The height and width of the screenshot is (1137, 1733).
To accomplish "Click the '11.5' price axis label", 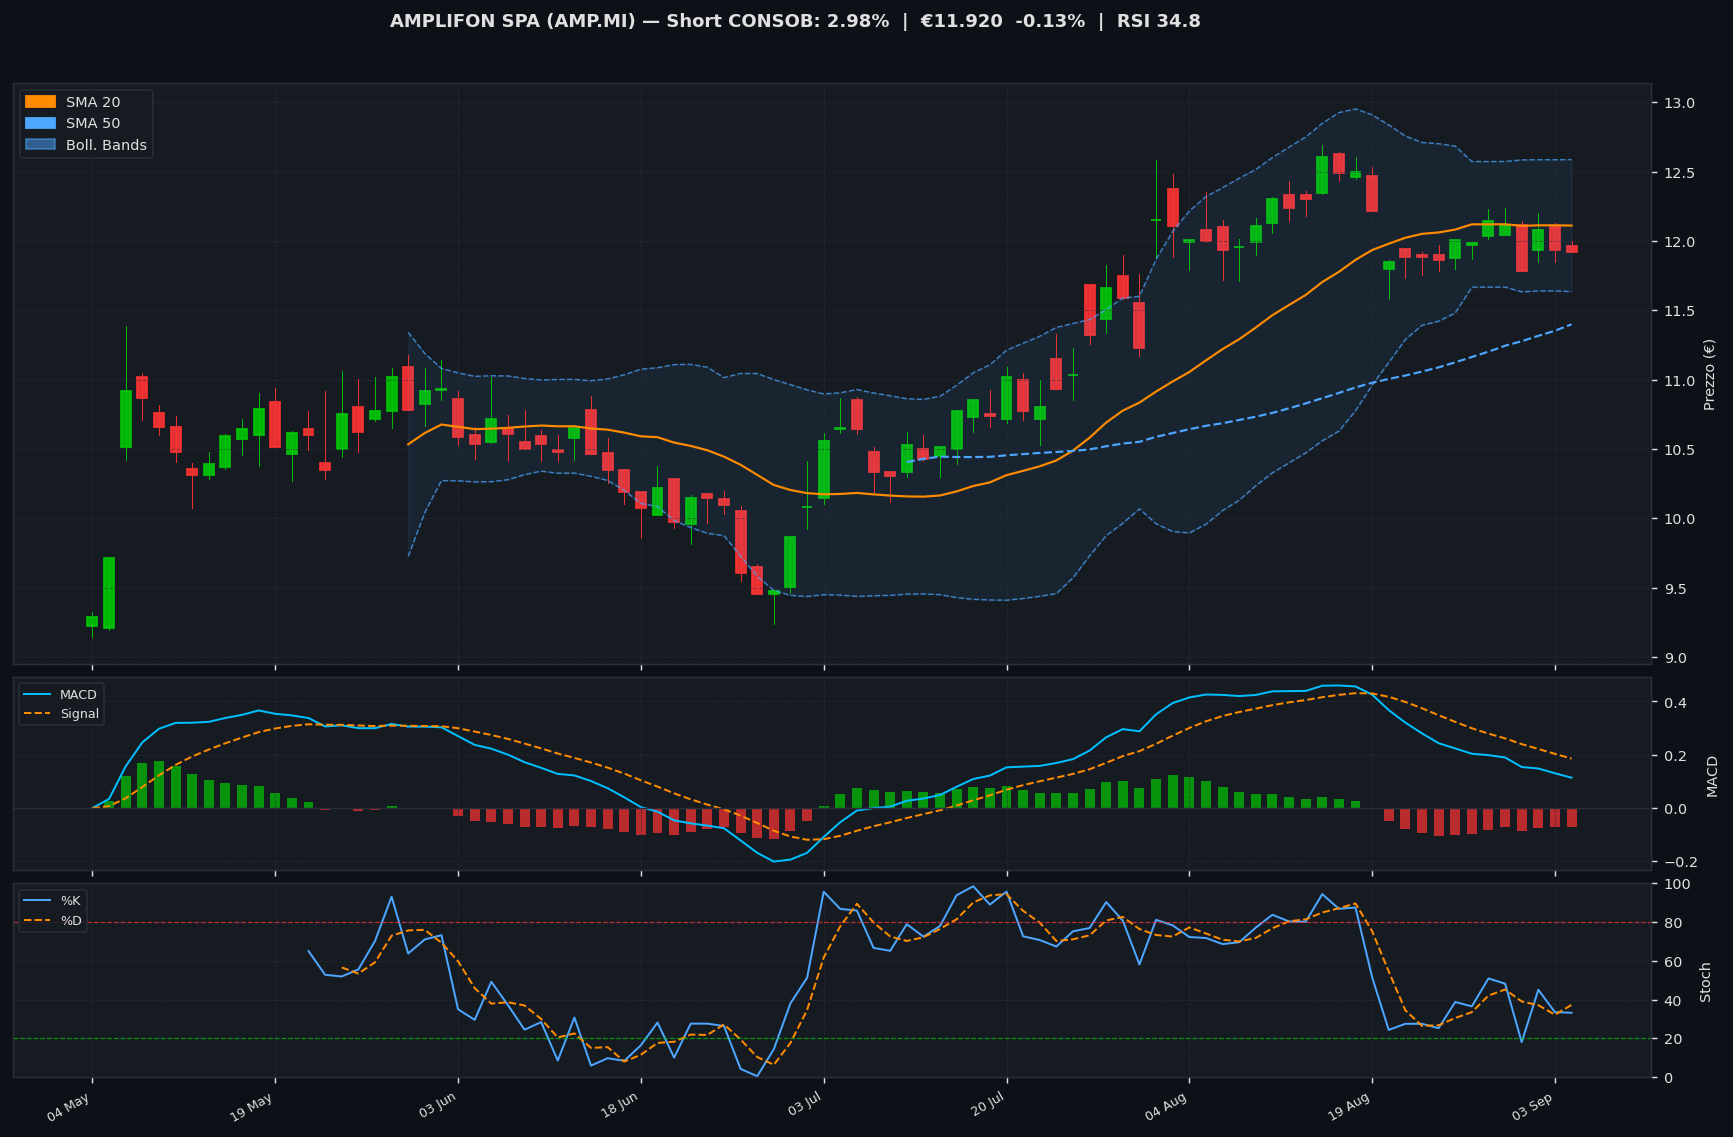I will point(1677,311).
